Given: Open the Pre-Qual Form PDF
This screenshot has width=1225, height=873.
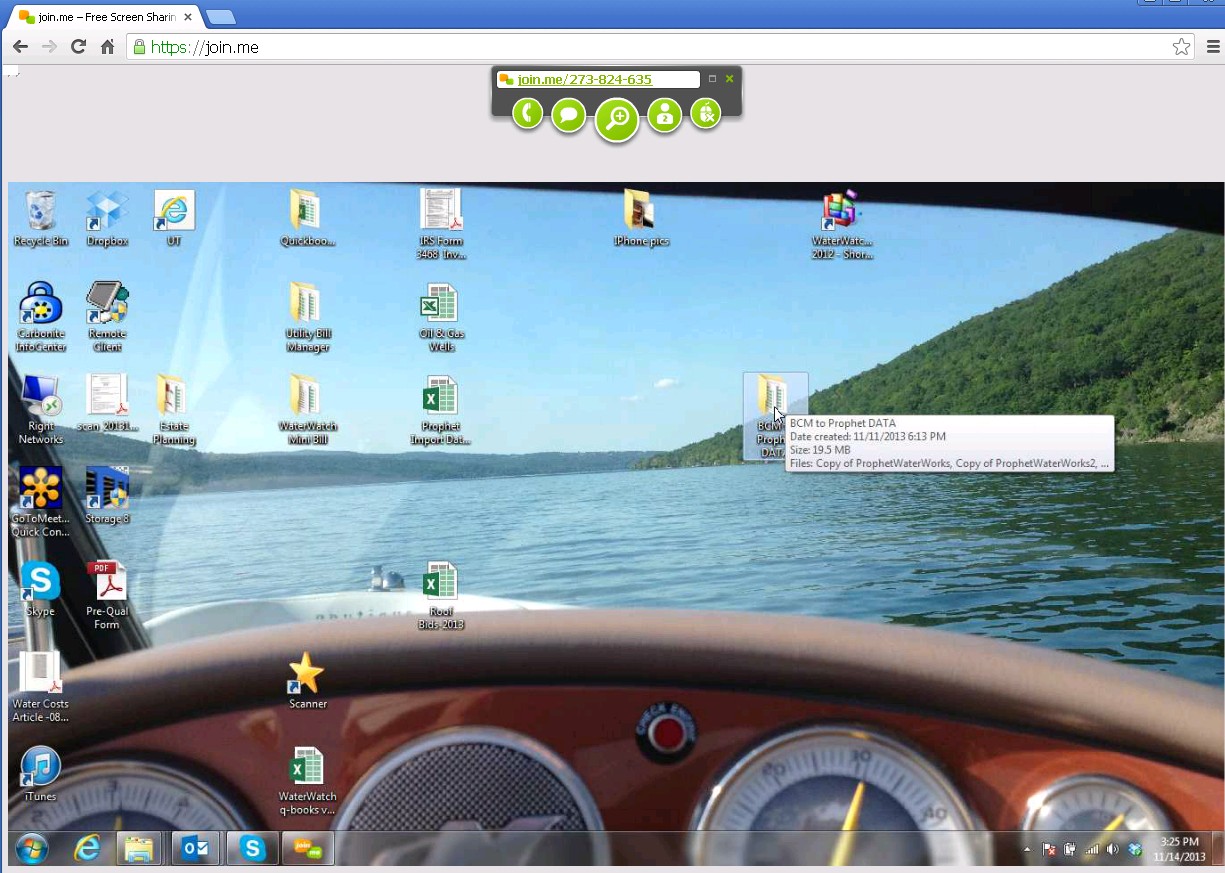Looking at the screenshot, I should (x=107, y=594).
